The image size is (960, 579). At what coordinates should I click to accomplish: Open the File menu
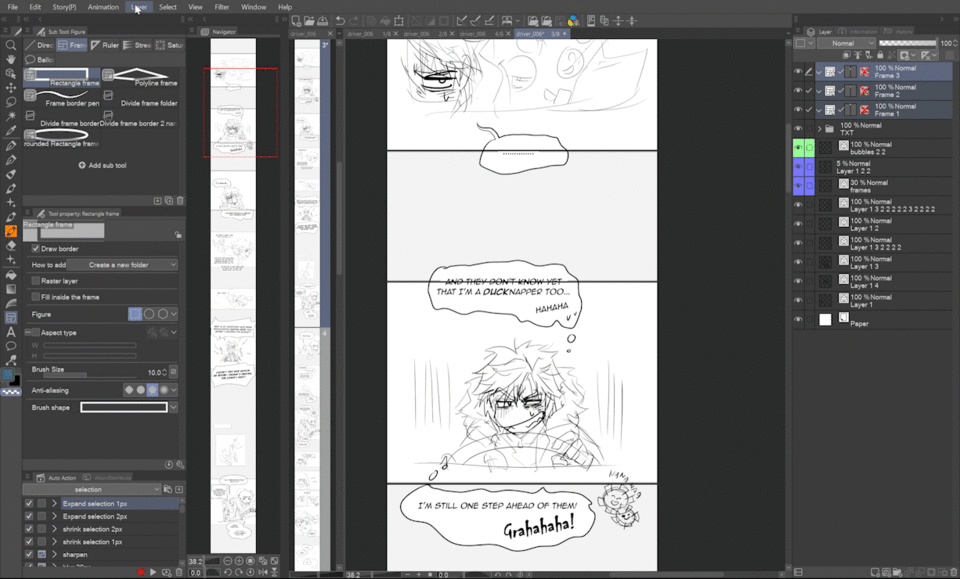tap(12, 7)
